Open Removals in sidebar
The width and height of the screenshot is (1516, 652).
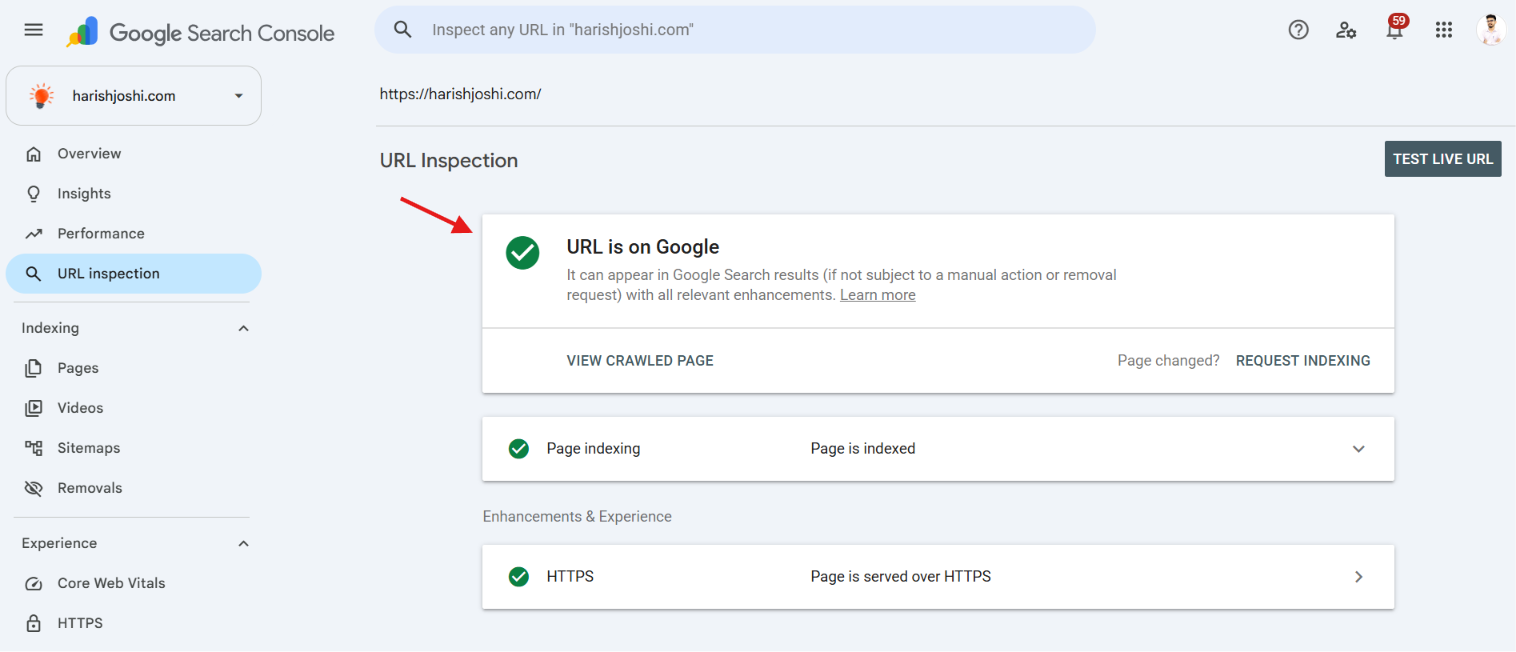(x=134, y=488)
